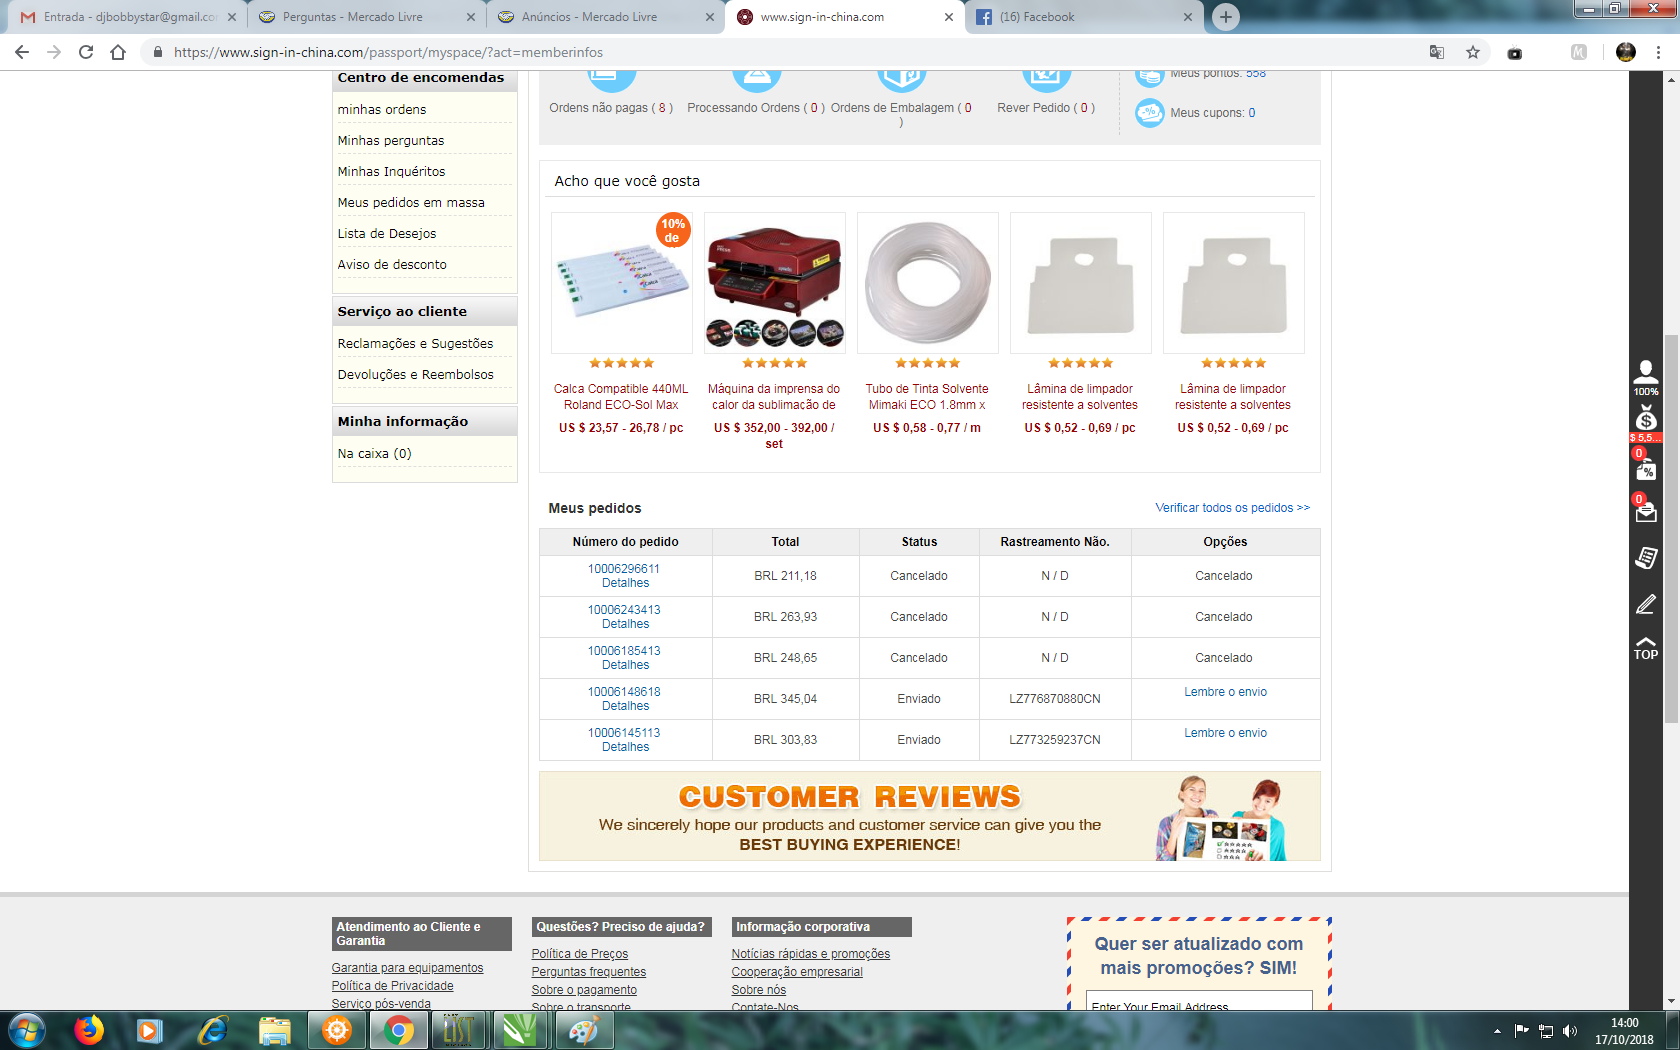1680x1050 pixels.
Task: Jump to page top with TOP button
Action: coord(1646,648)
